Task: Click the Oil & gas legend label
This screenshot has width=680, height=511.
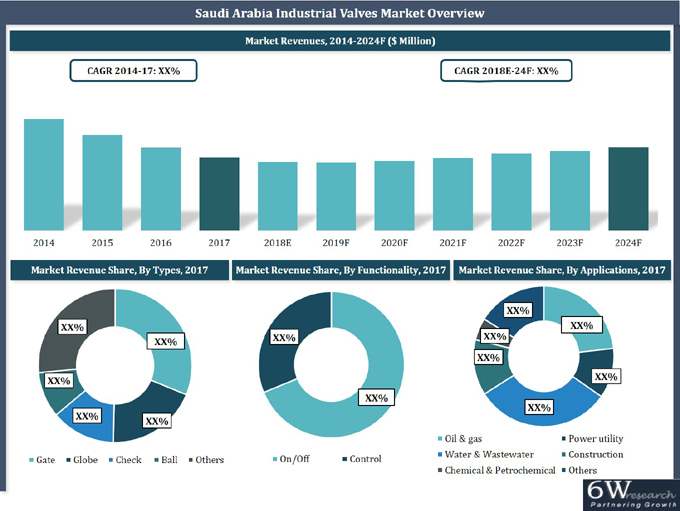Action: [464, 439]
